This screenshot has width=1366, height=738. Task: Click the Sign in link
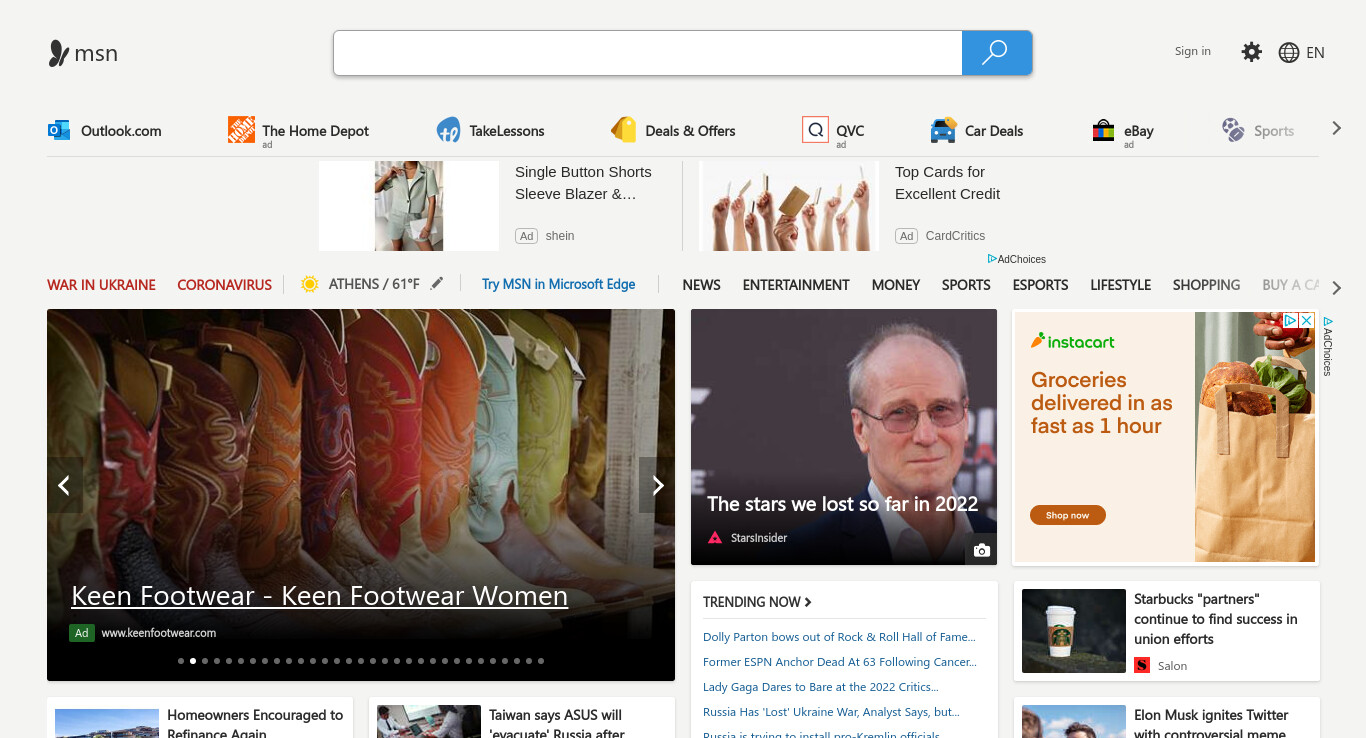point(1193,51)
